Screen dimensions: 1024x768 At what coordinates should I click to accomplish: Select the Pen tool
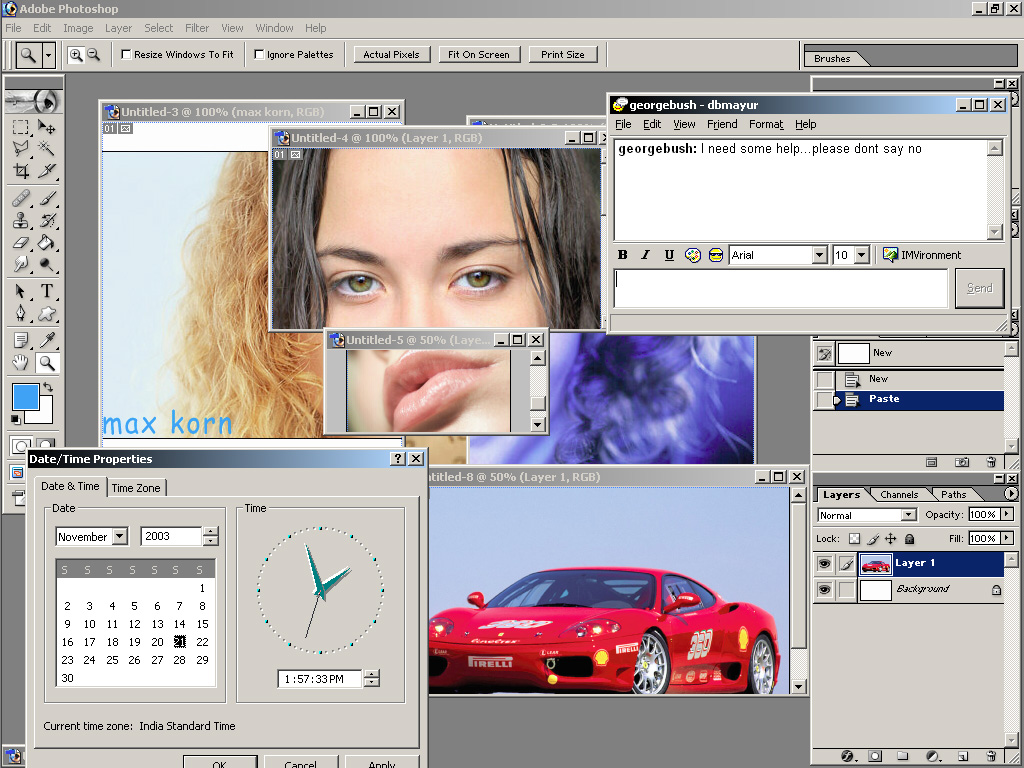(x=21, y=313)
